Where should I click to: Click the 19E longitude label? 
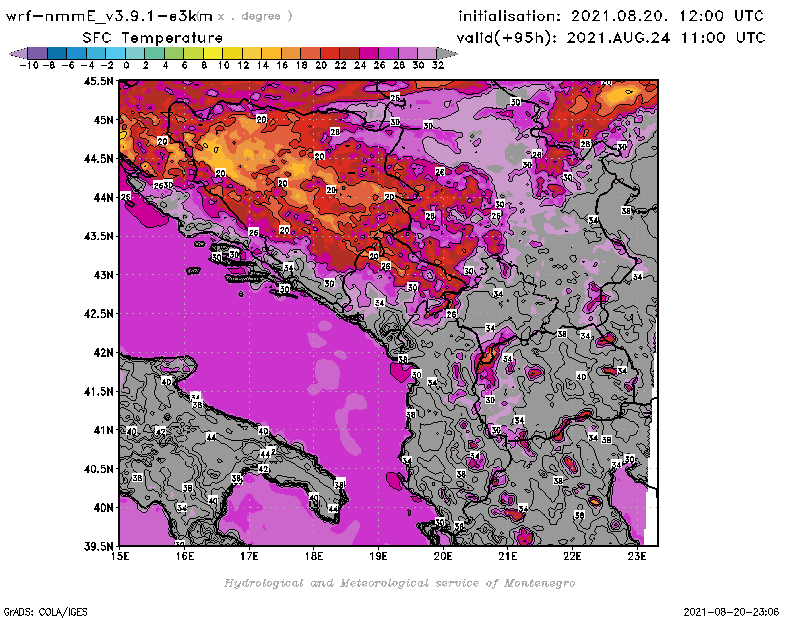379,556
